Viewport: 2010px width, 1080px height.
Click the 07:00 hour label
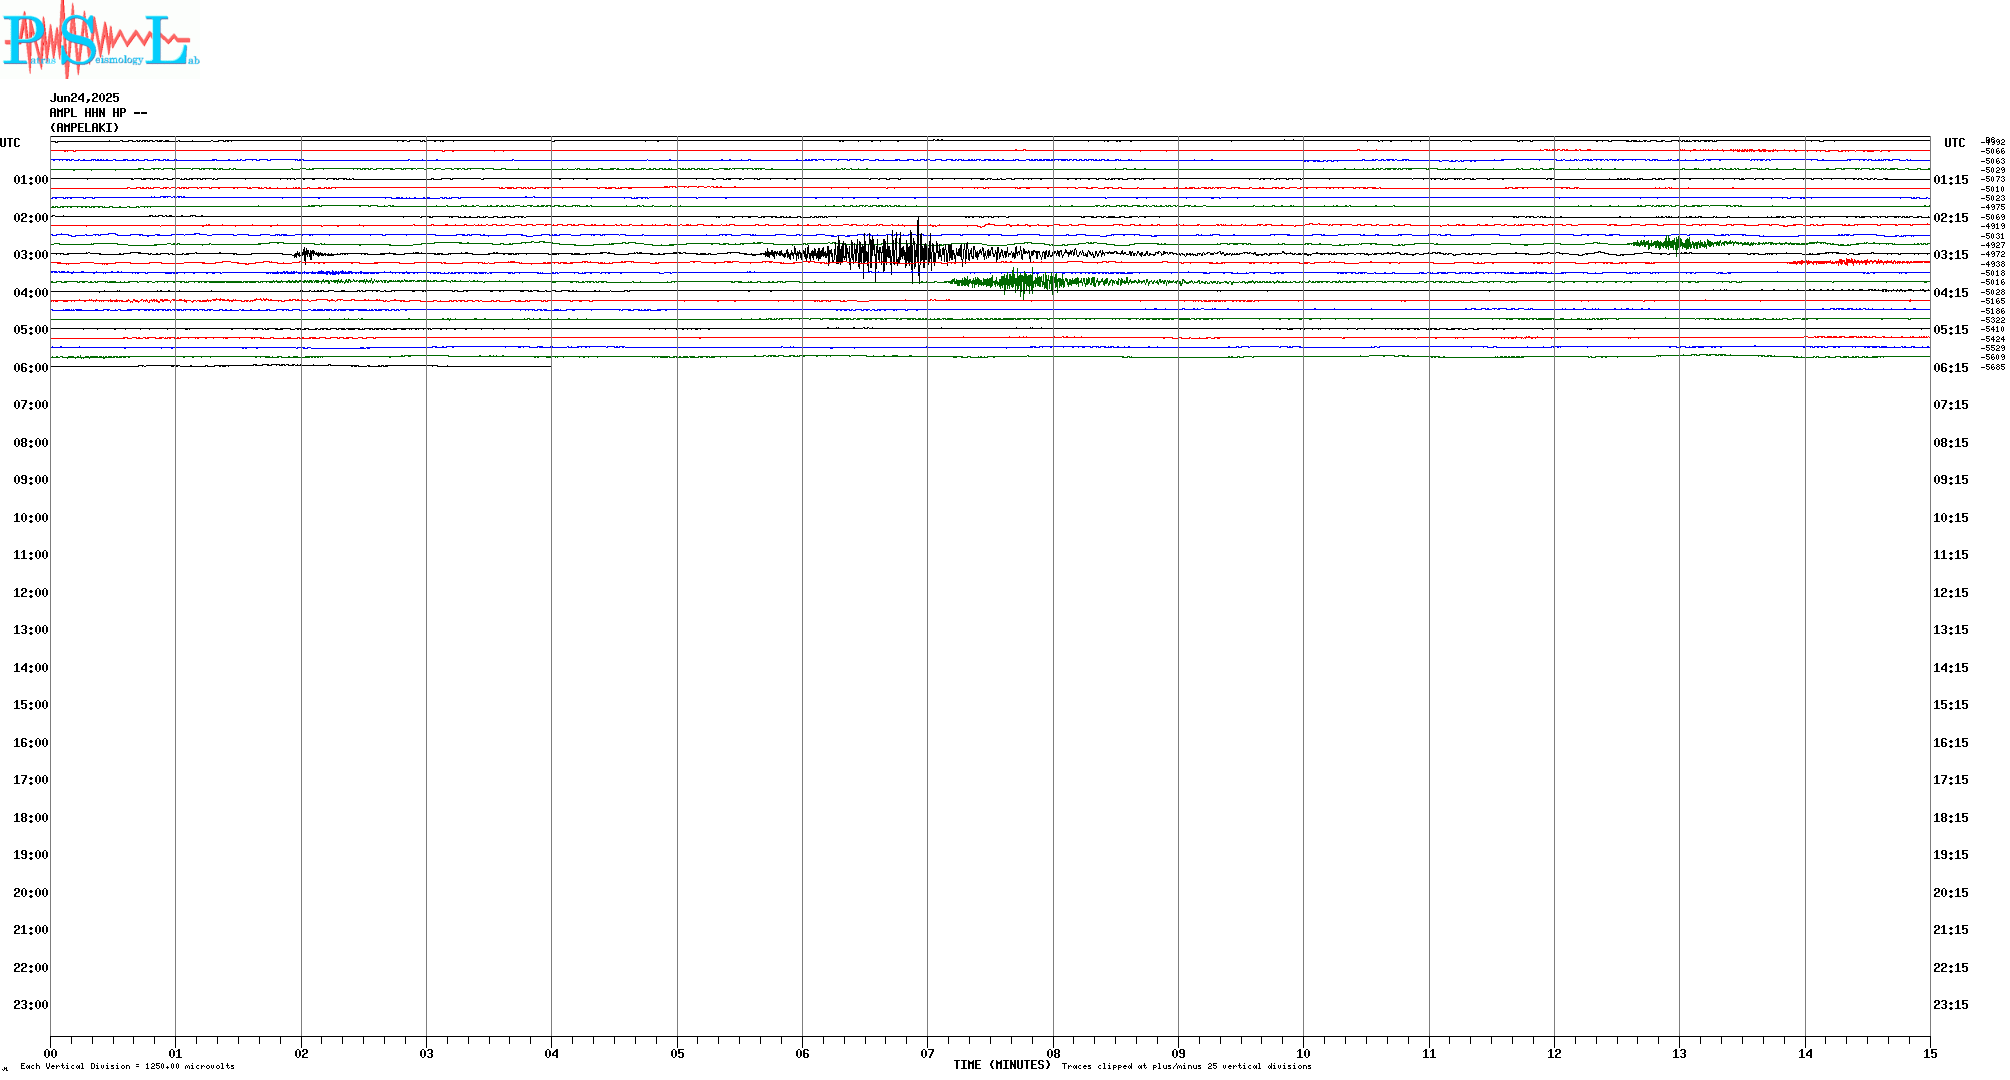point(30,405)
